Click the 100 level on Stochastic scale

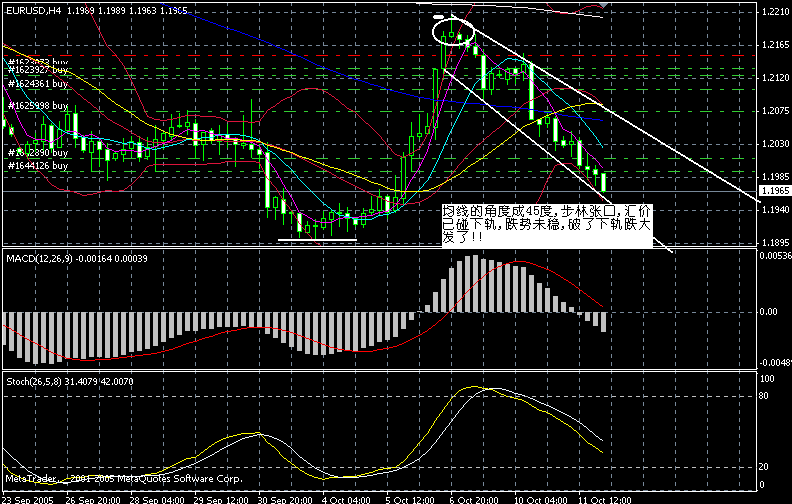coord(767,379)
